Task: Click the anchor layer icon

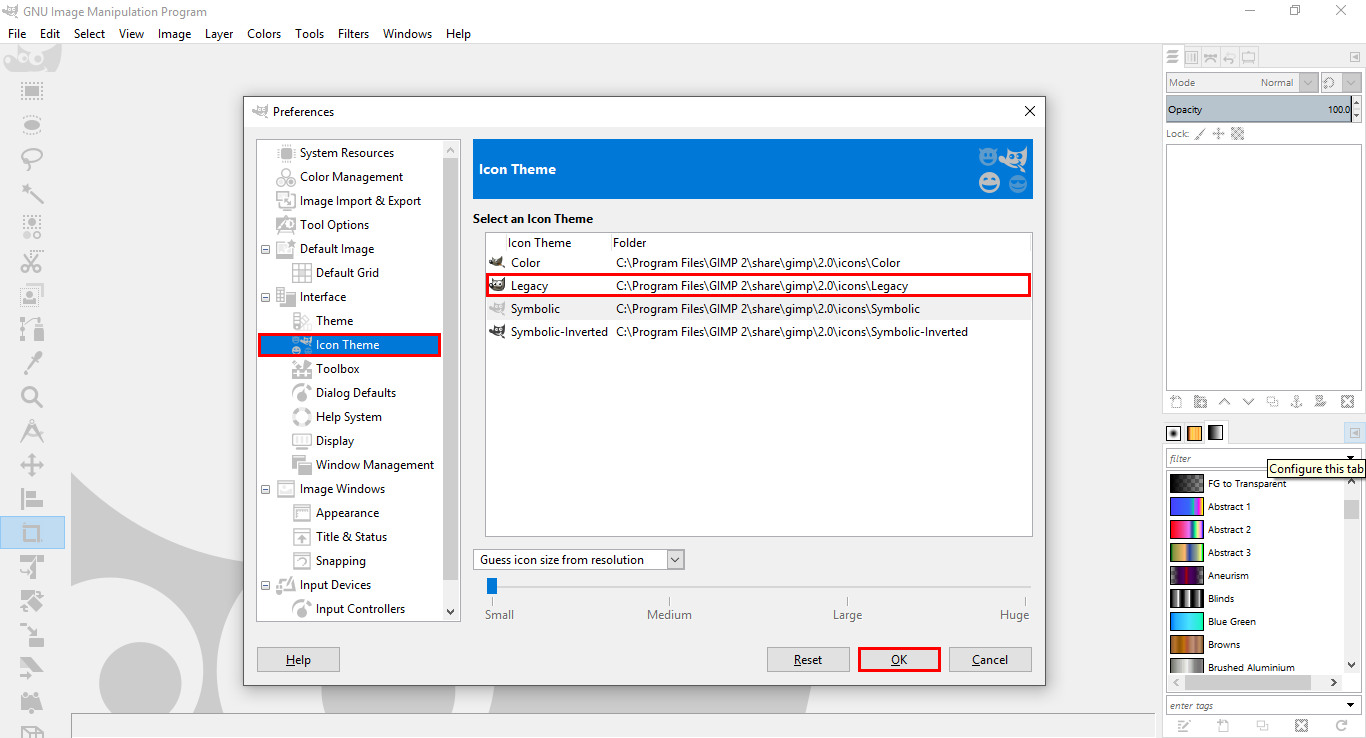Action: click(1296, 401)
